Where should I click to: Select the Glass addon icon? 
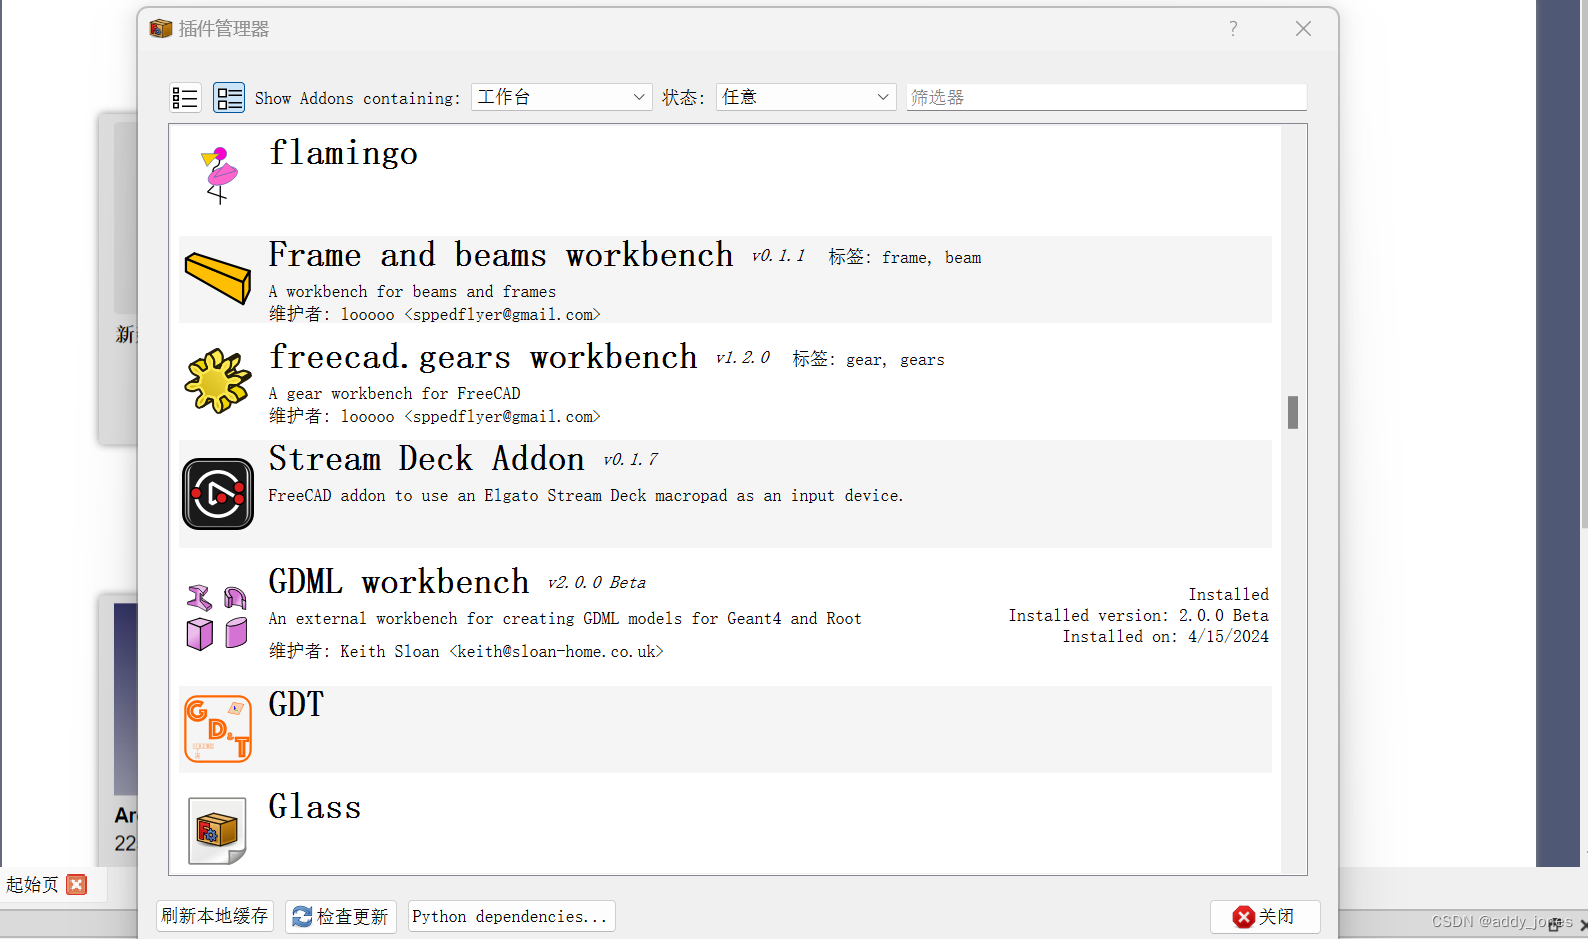[218, 830]
